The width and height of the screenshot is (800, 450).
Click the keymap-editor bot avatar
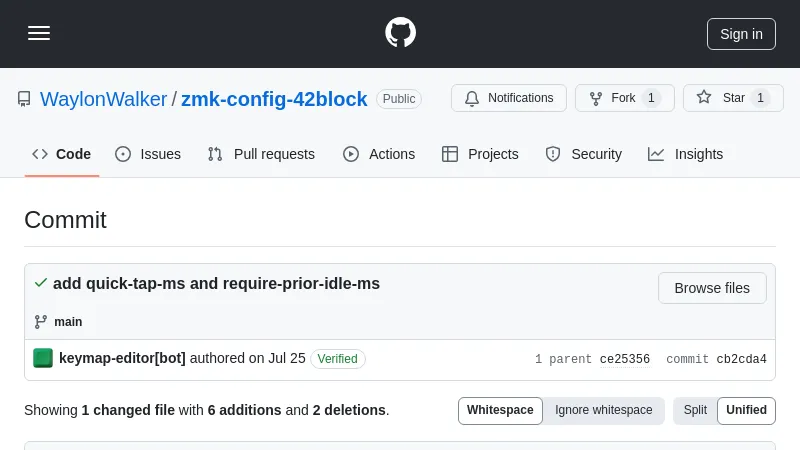(43, 358)
